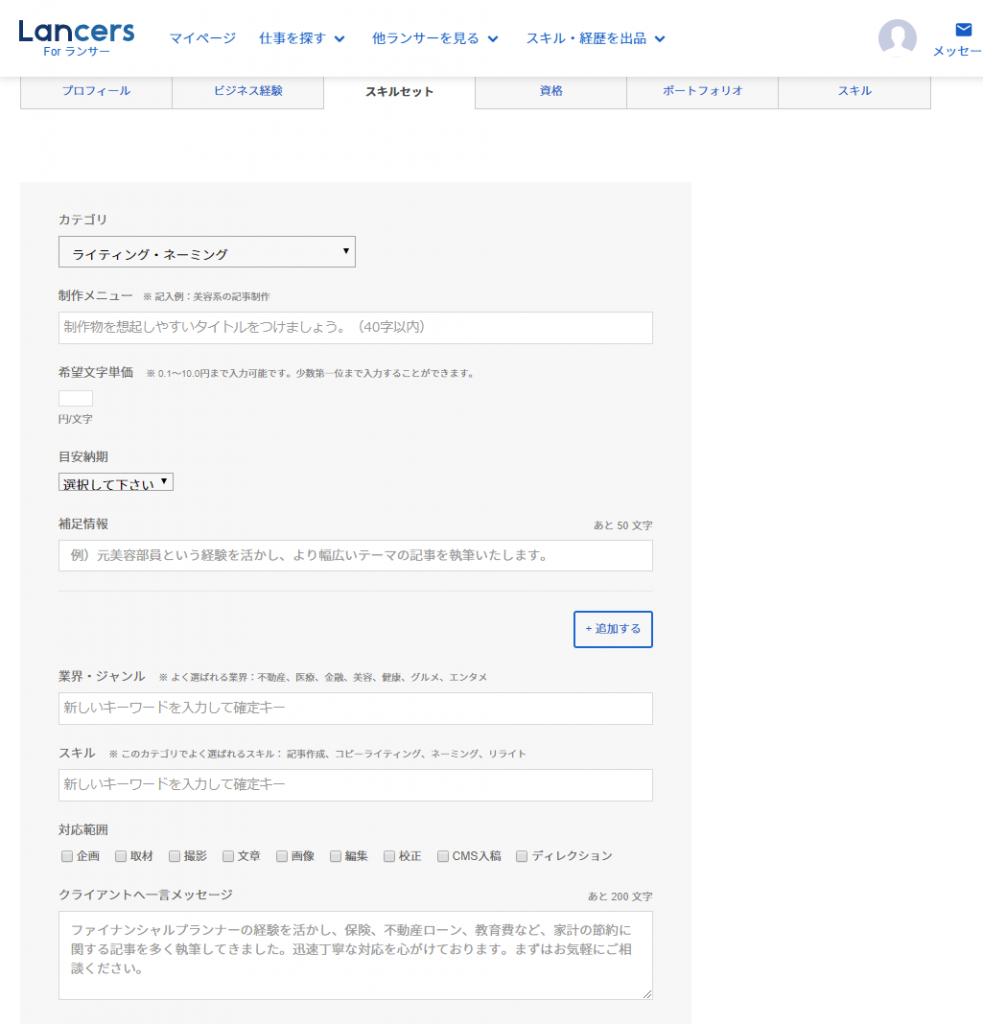Focus the 希望文字単価 price input box
This screenshot has height=1024, width=983.
pyautogui.click(x=76, y=398)
